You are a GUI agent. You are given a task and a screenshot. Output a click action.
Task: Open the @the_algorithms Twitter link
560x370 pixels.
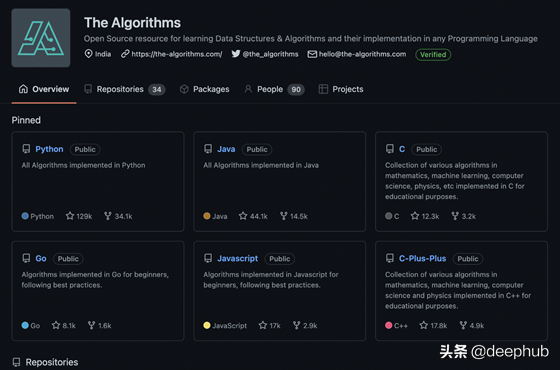click(x=270, y=54)
